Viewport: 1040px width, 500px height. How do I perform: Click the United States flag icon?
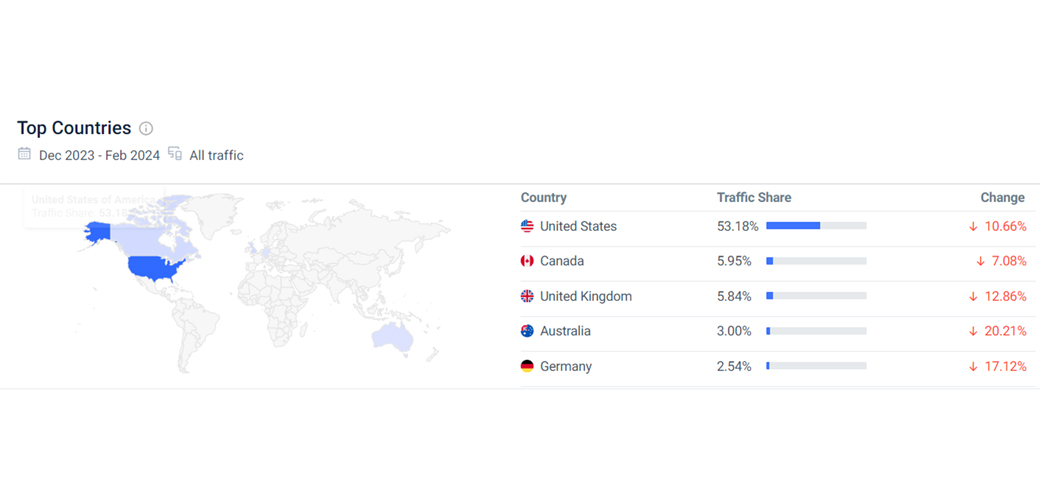(x=527, y=227)
